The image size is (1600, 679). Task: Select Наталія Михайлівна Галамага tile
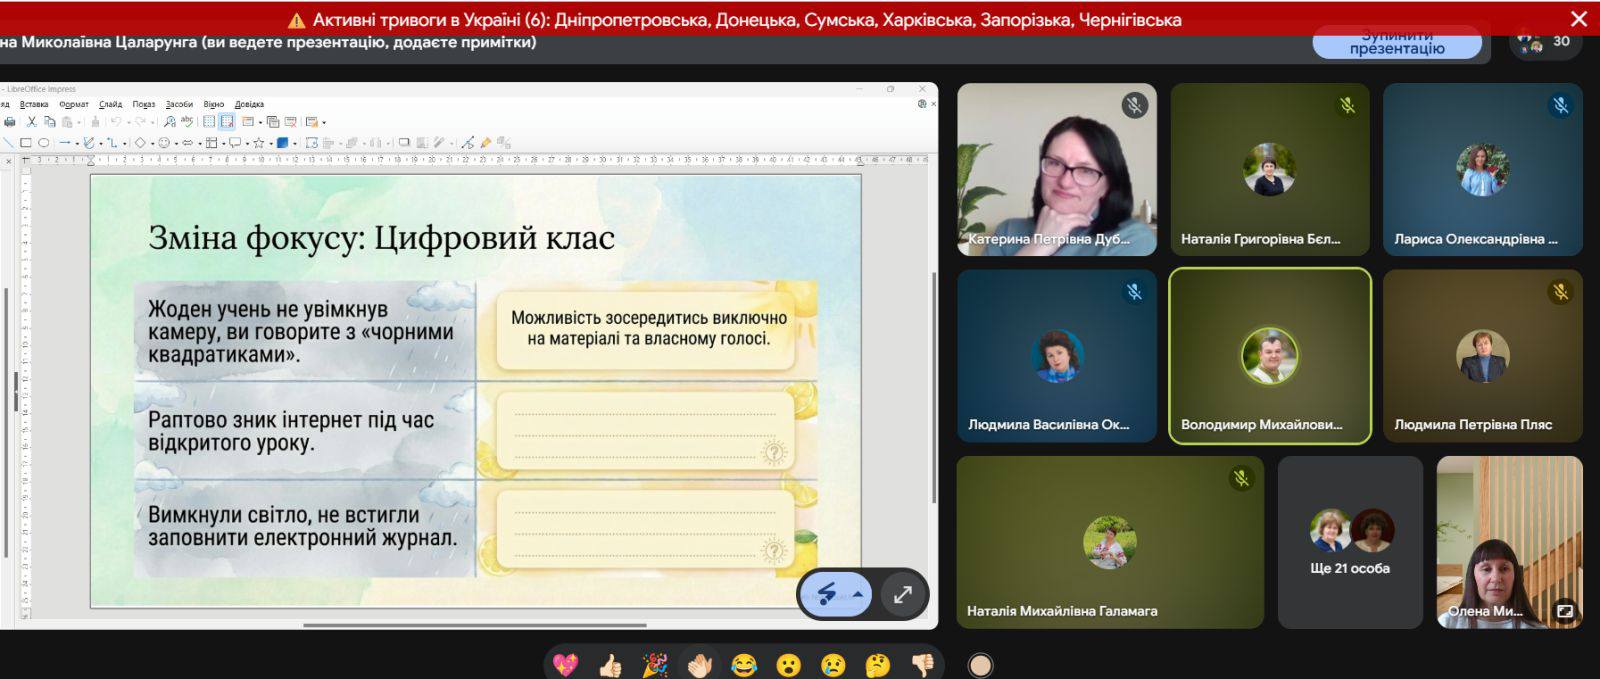(1110, 542)
